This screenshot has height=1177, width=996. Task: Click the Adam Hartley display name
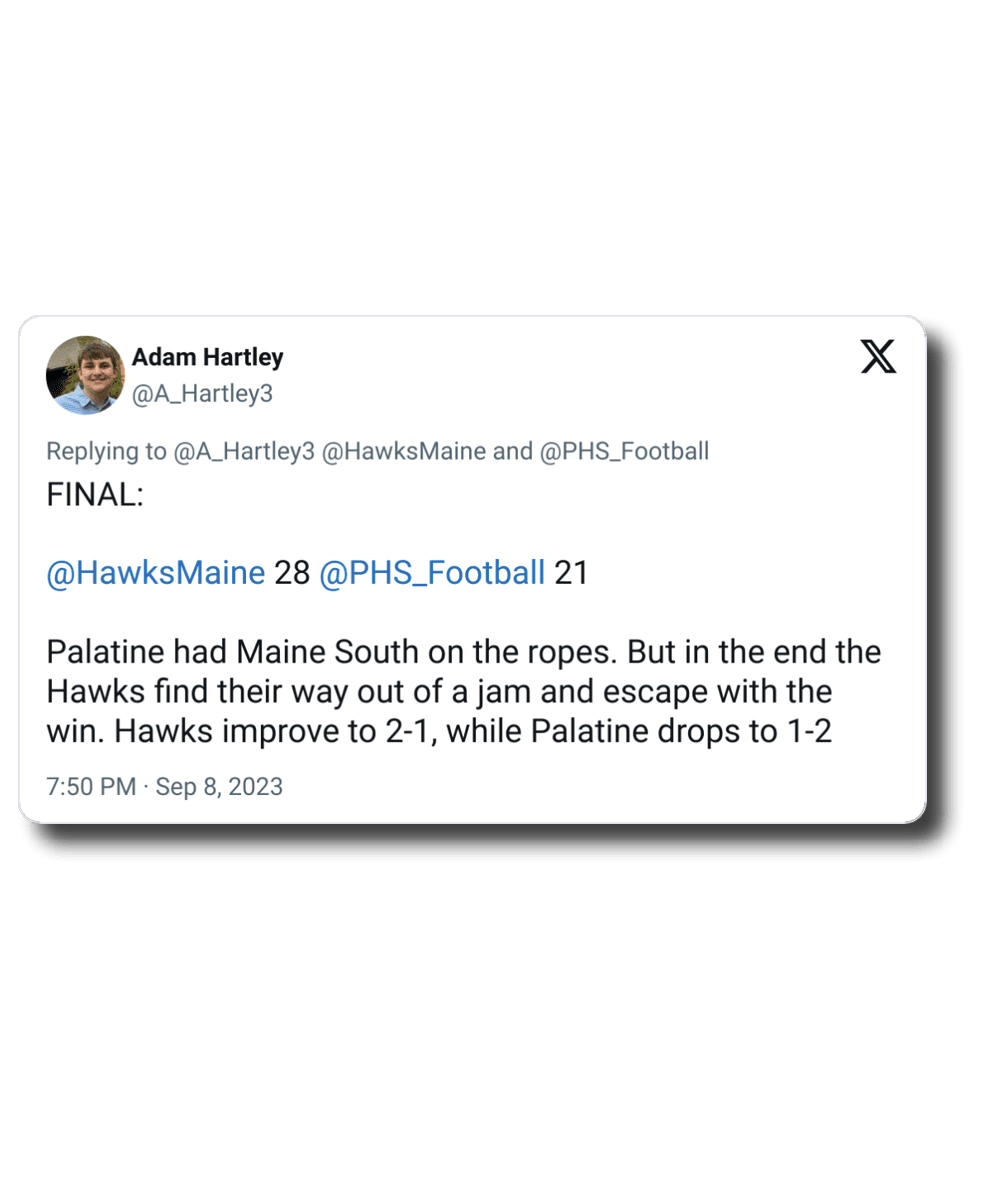(x=208, y=357)
